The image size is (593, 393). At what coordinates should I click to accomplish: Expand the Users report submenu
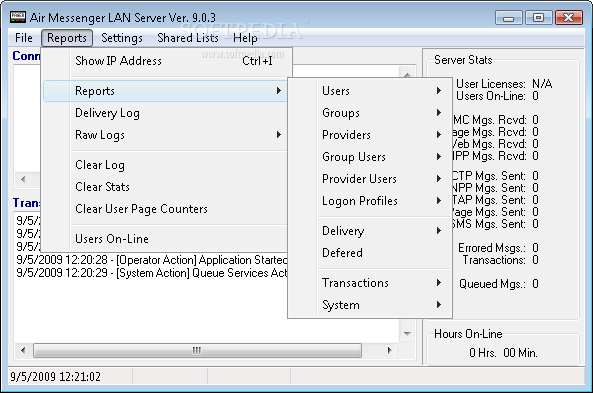pyautogui.click(x=370, y=91)
